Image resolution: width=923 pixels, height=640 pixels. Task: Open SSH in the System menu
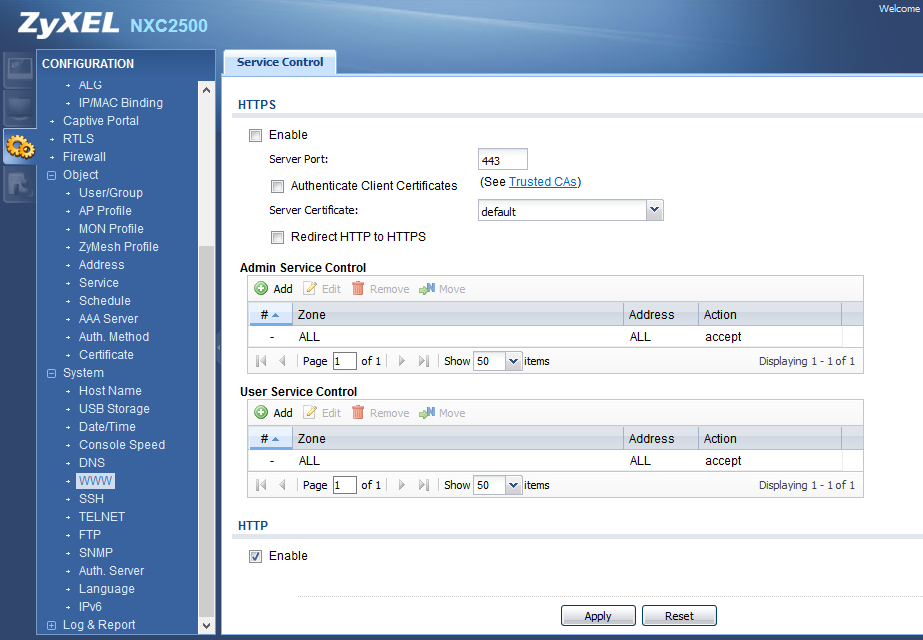click(91, 499)
